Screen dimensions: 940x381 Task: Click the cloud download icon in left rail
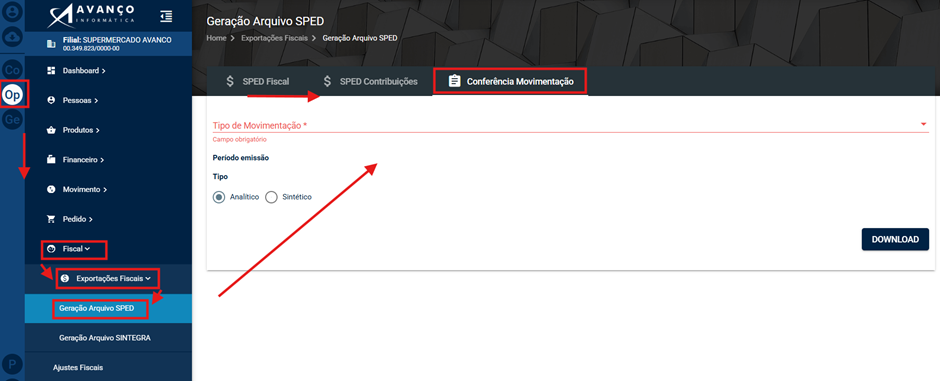pos(12,37)
